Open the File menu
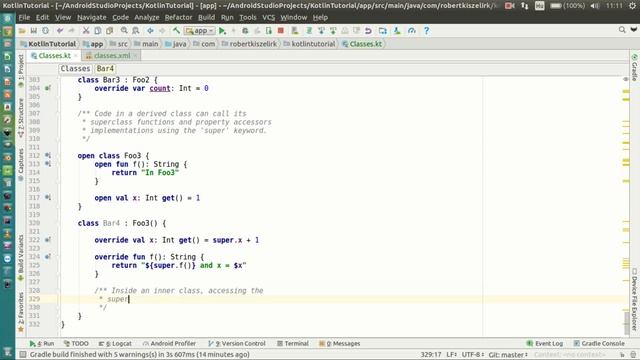This screenshot has width=640, height=360. 24,18
